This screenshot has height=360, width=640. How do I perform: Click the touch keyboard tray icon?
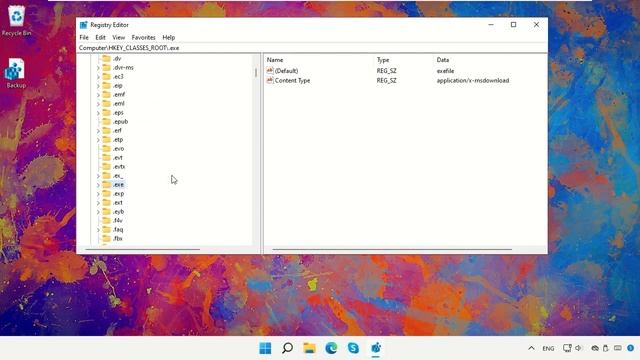(x=618, y=348)
